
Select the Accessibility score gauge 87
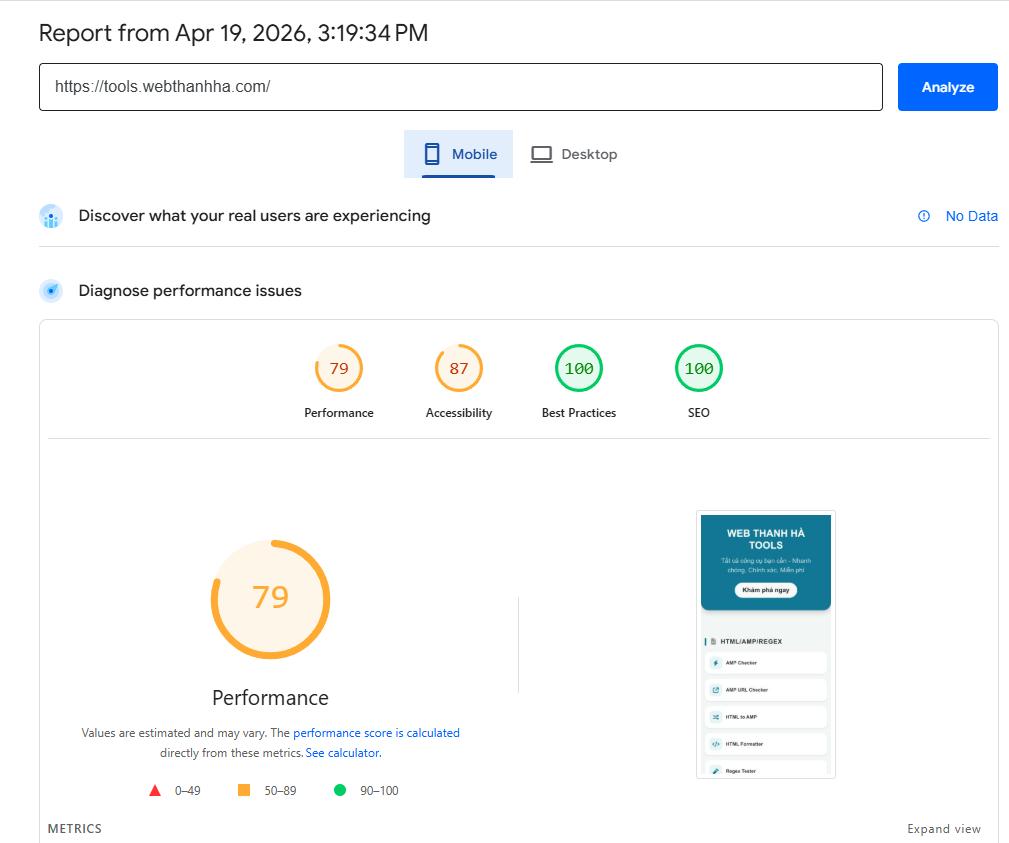[x=459, y=369]
